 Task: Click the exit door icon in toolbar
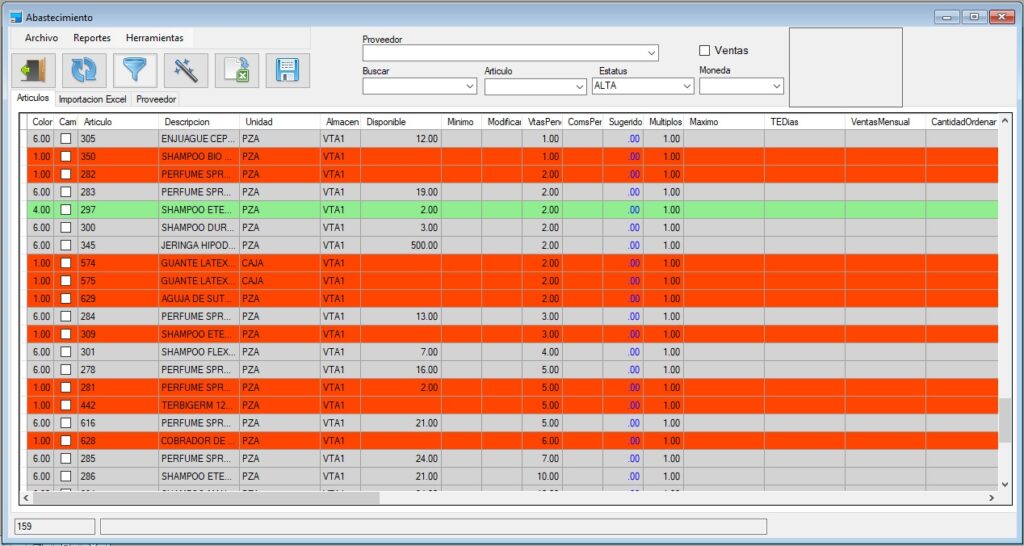click(x=33, y=70)
